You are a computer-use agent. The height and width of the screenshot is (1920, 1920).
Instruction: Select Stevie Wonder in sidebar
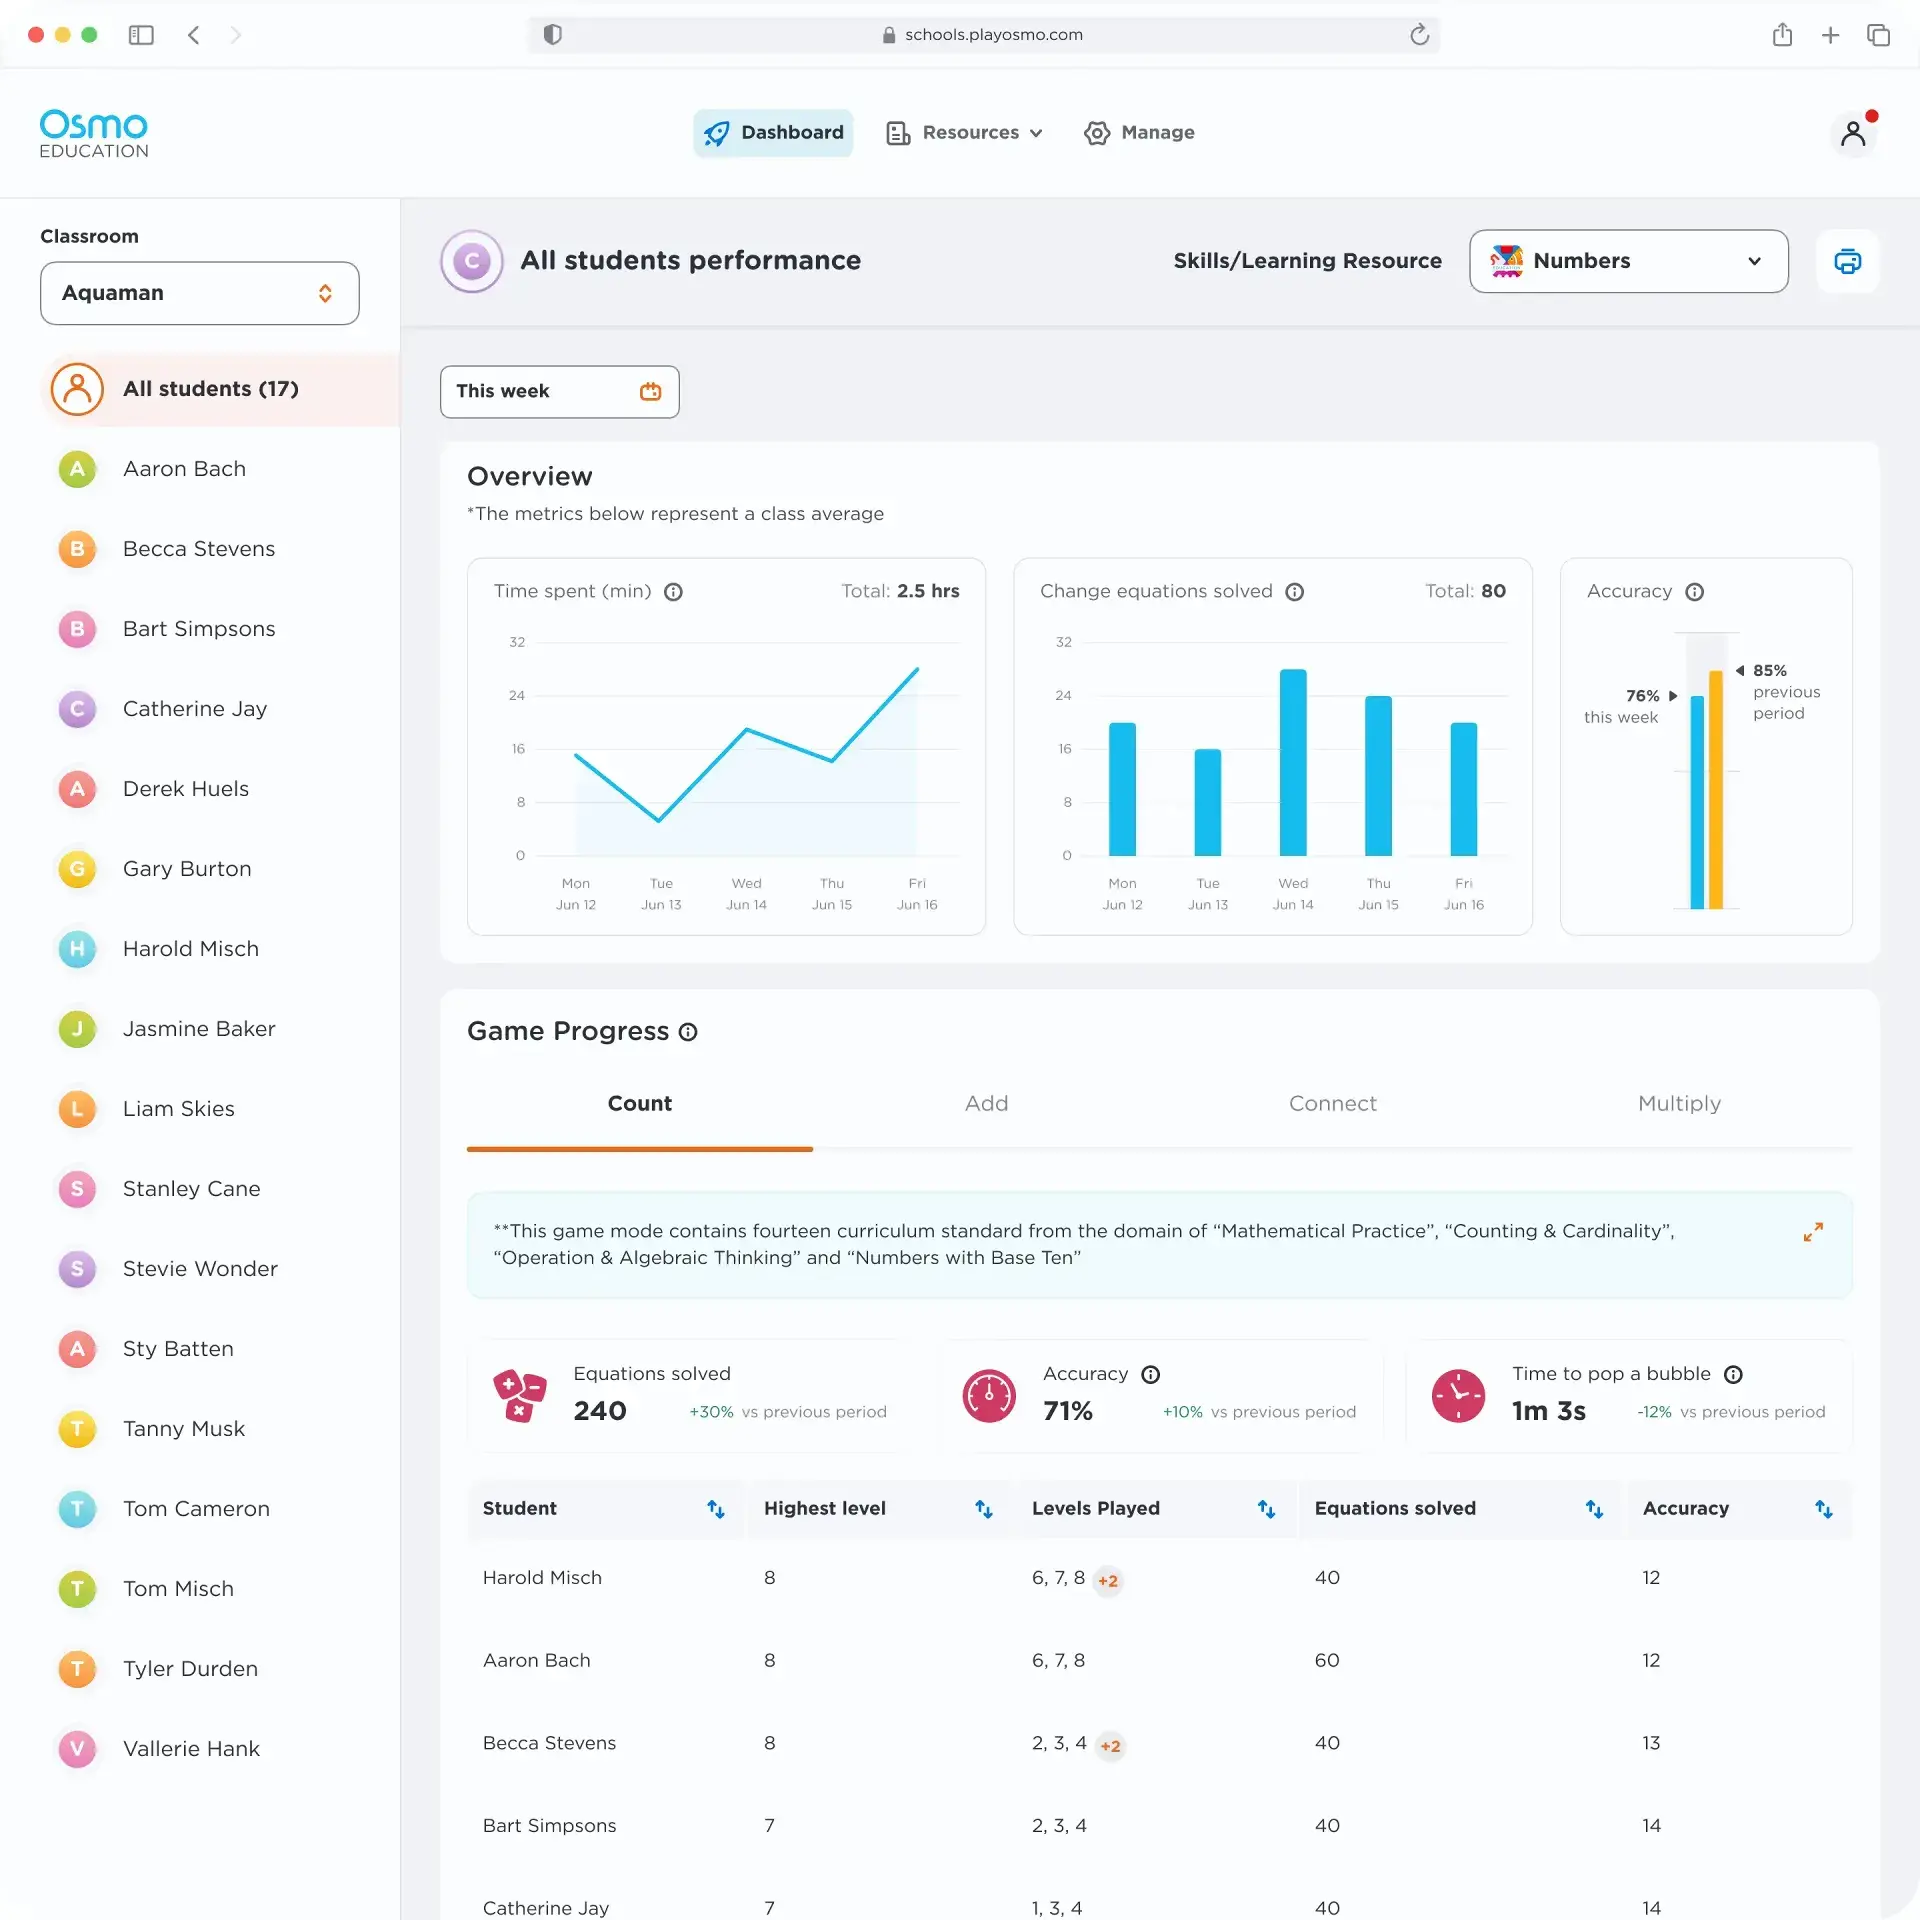pyautogui.click(x=220, y=1269)
